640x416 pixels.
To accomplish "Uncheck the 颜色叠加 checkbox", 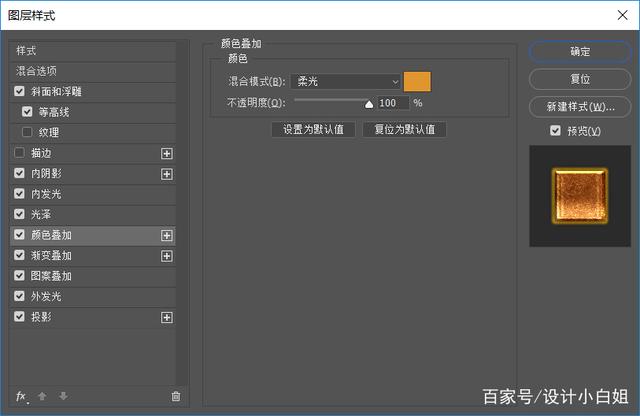I will point(19,234).
